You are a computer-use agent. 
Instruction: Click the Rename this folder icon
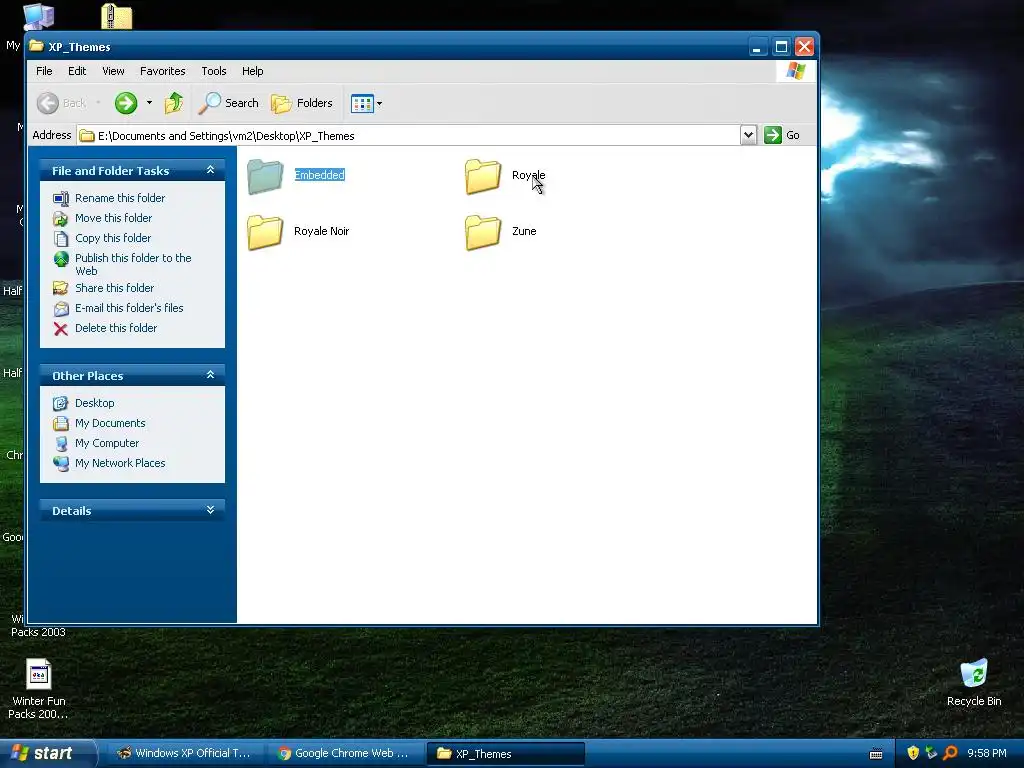[61, 199]
